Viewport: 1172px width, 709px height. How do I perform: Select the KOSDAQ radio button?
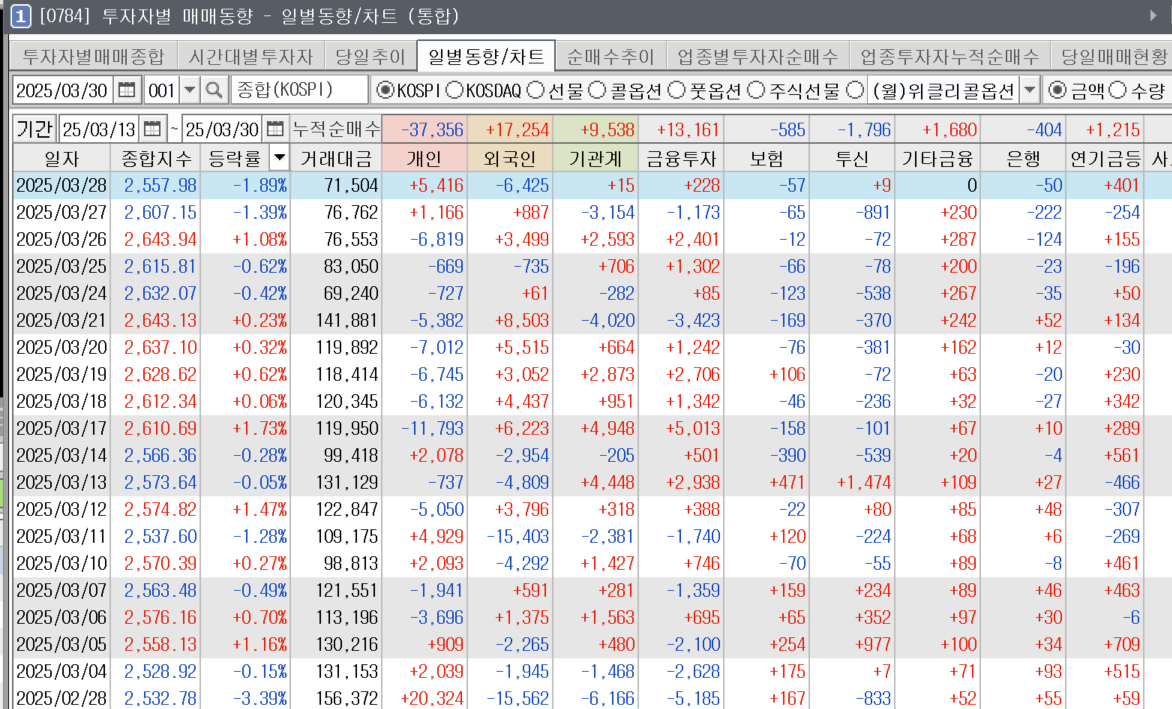pyautogui.click(x=454, y=91)
